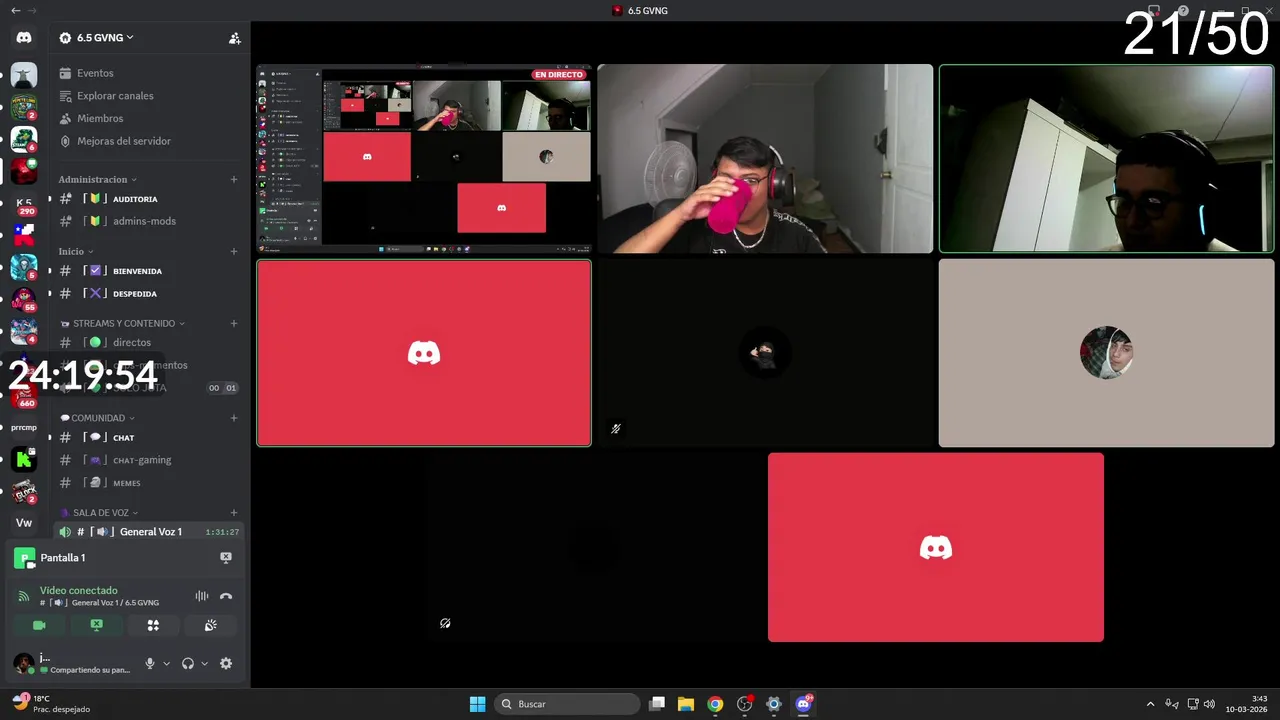Disconnect from voice call icon

226,596
